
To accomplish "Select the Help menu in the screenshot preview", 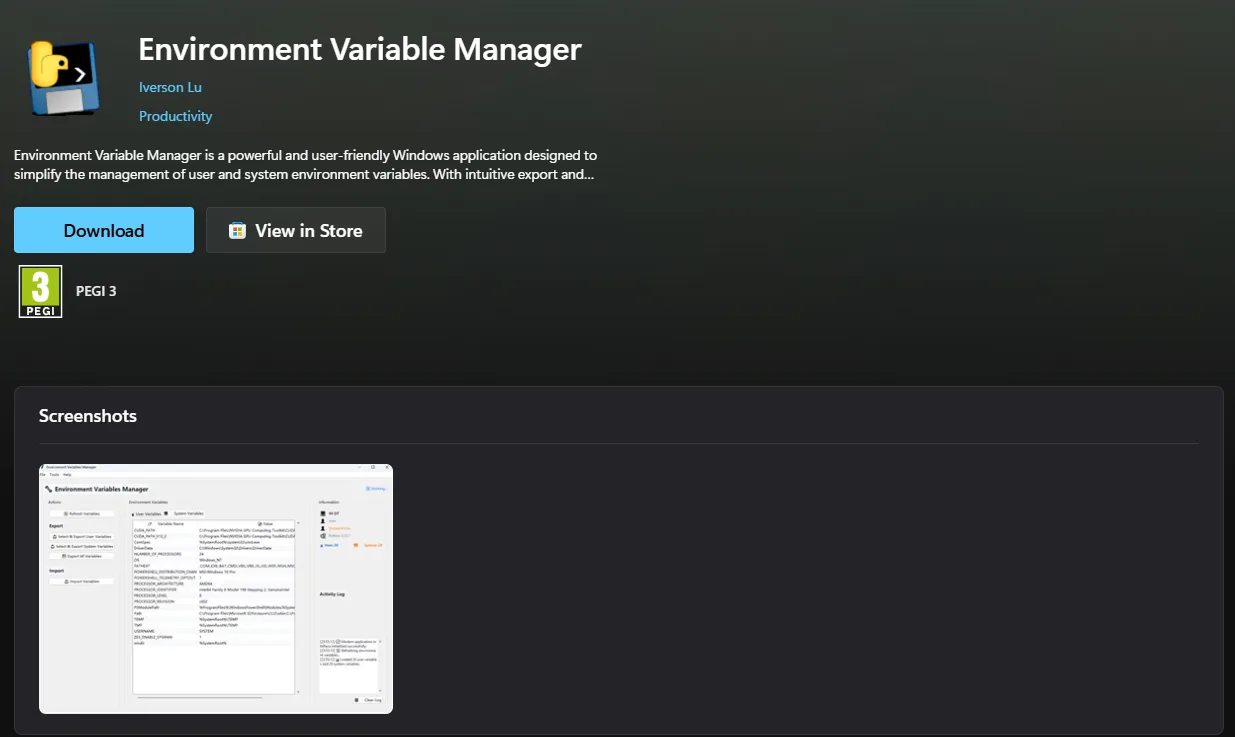I will [x=67, y=474].
